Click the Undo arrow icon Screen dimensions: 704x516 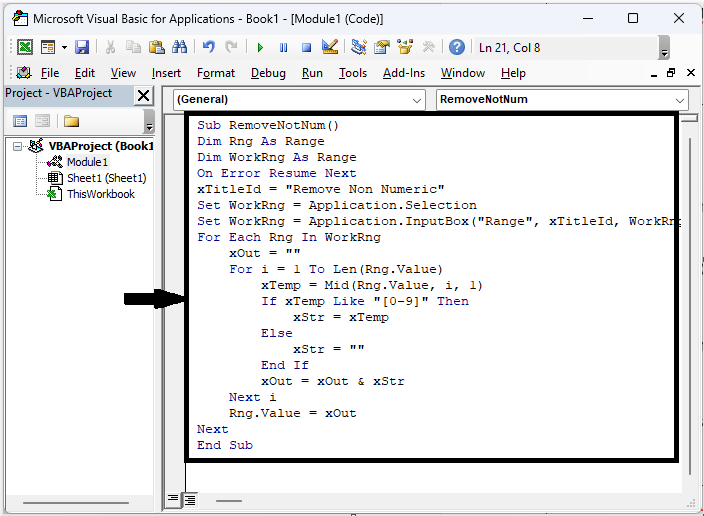click(x=208, y=47)
